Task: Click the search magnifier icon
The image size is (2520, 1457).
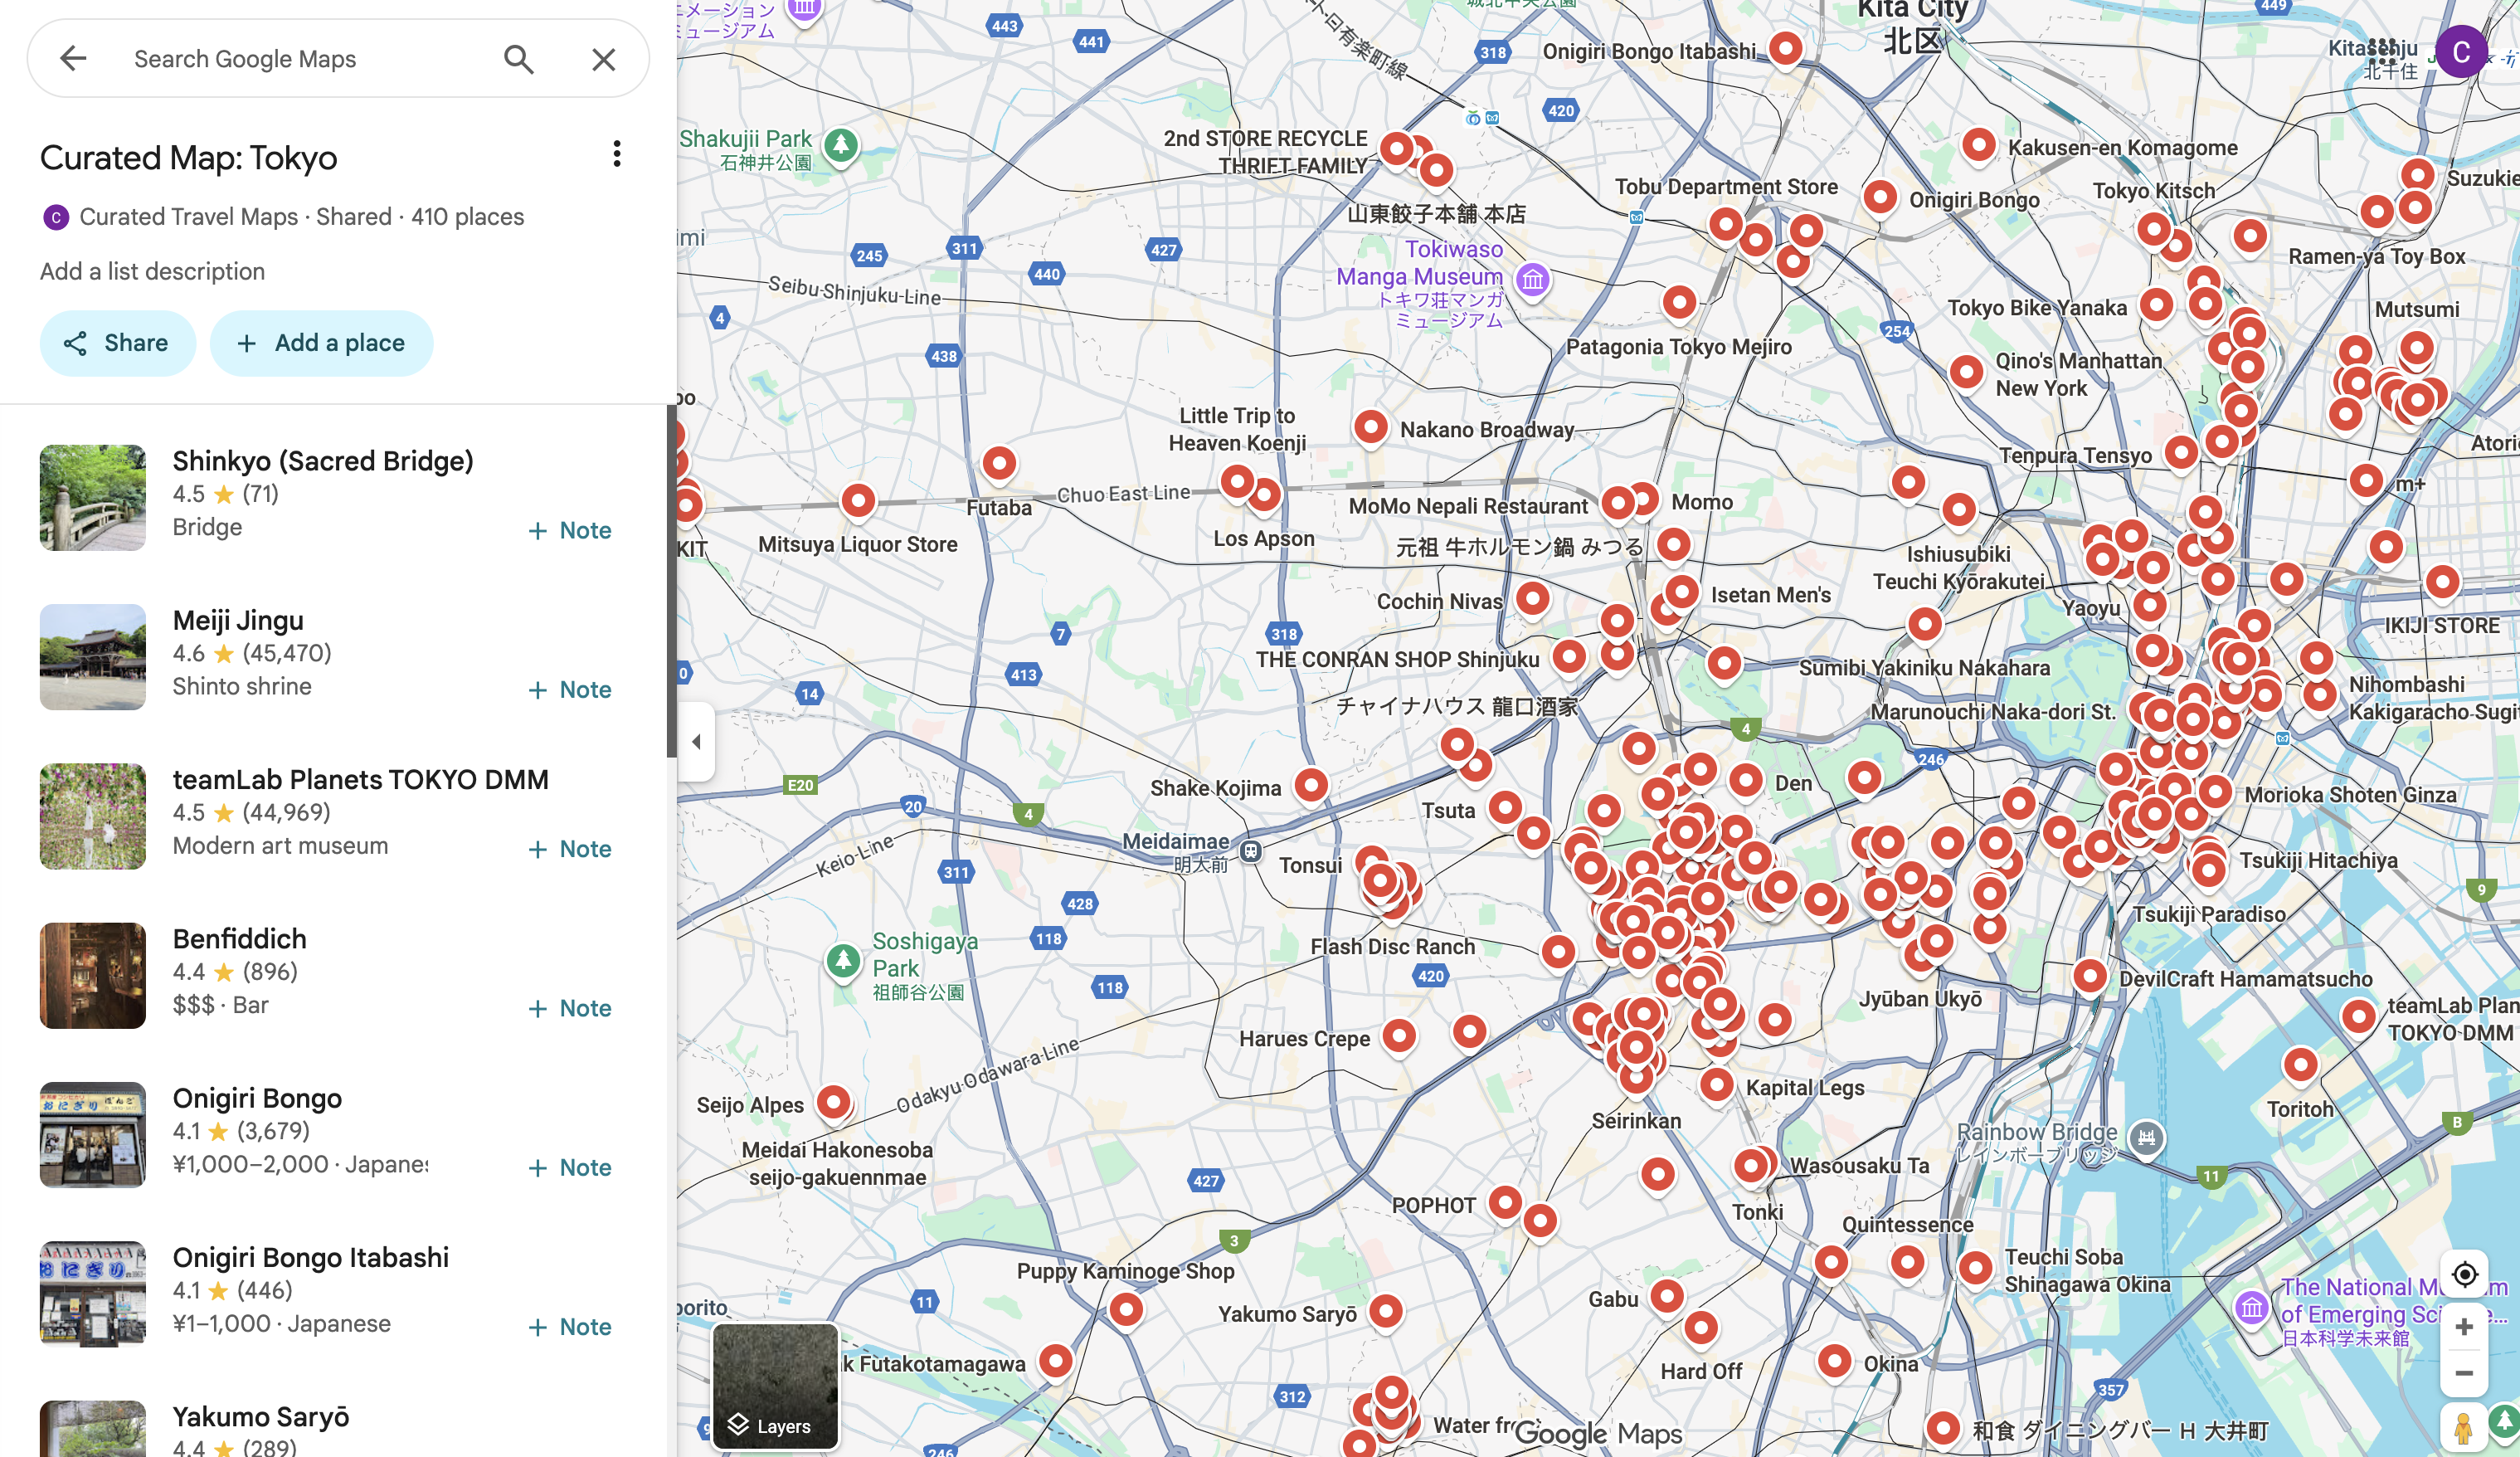Action: pyautogui.click(x=518, y=59)
